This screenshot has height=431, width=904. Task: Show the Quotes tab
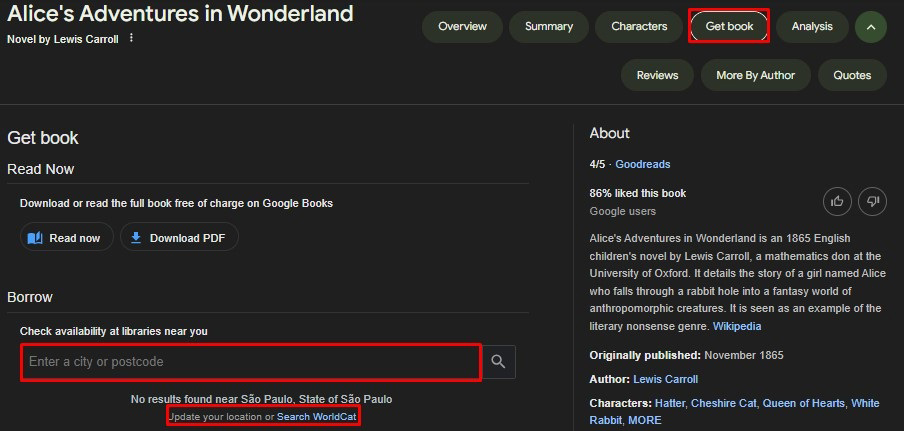click(x=852, y=75)
